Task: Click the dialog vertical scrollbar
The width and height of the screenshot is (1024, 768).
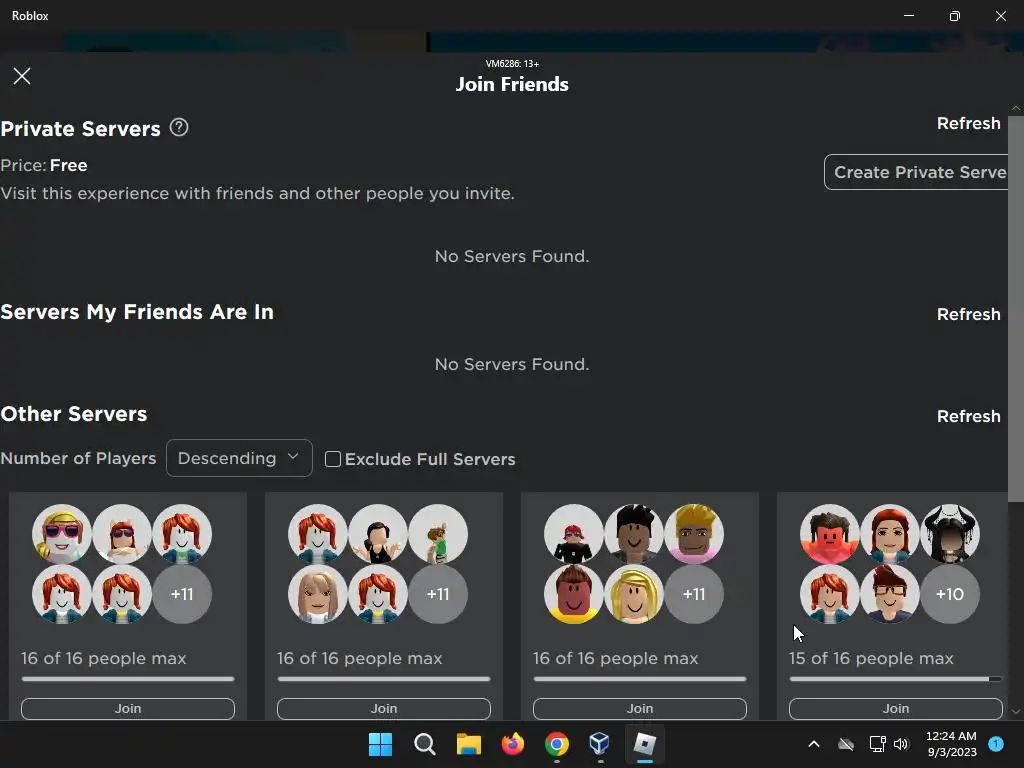Action: (1016, 309)
